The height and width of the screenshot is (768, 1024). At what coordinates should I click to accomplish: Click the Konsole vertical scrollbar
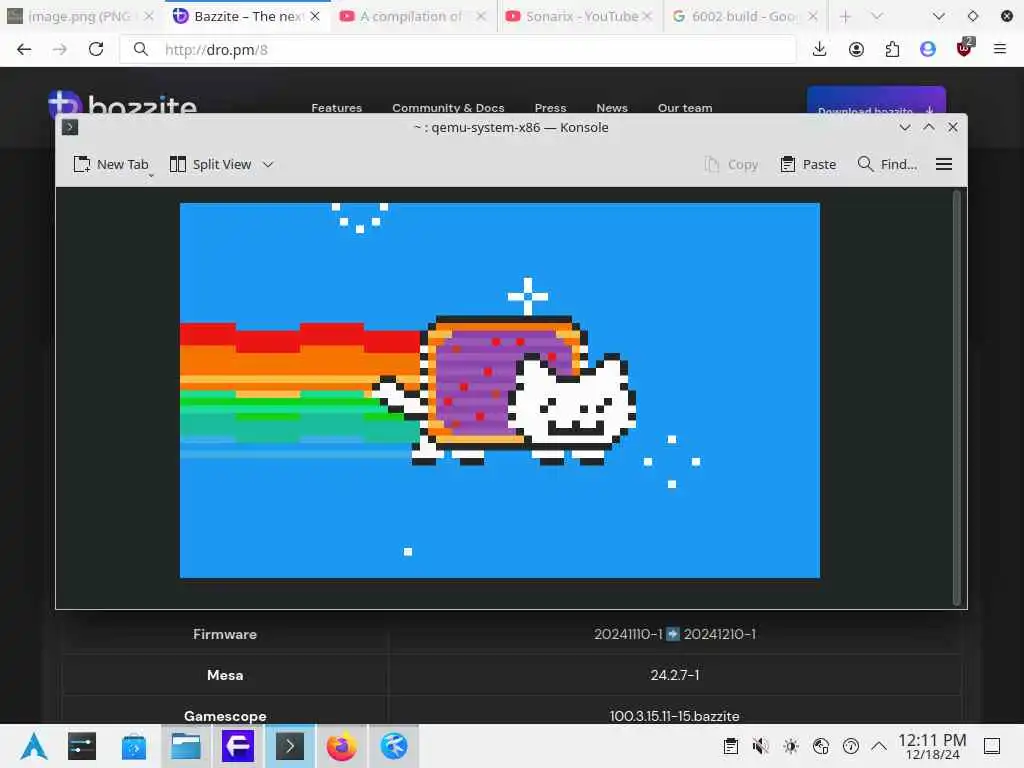(x=956, y=397)
